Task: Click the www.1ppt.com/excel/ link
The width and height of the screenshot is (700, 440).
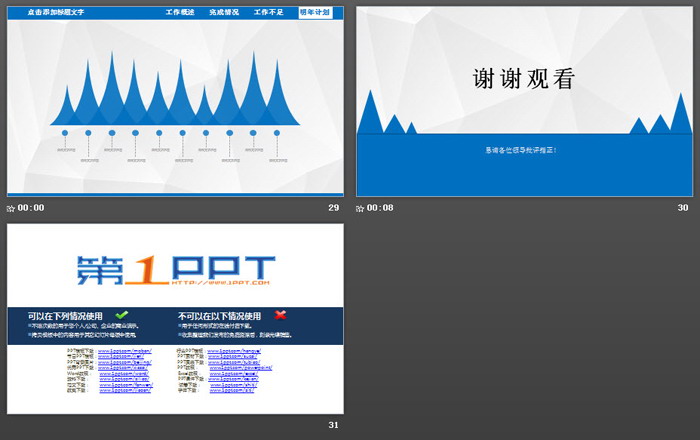Action: [x=233, y=374]
